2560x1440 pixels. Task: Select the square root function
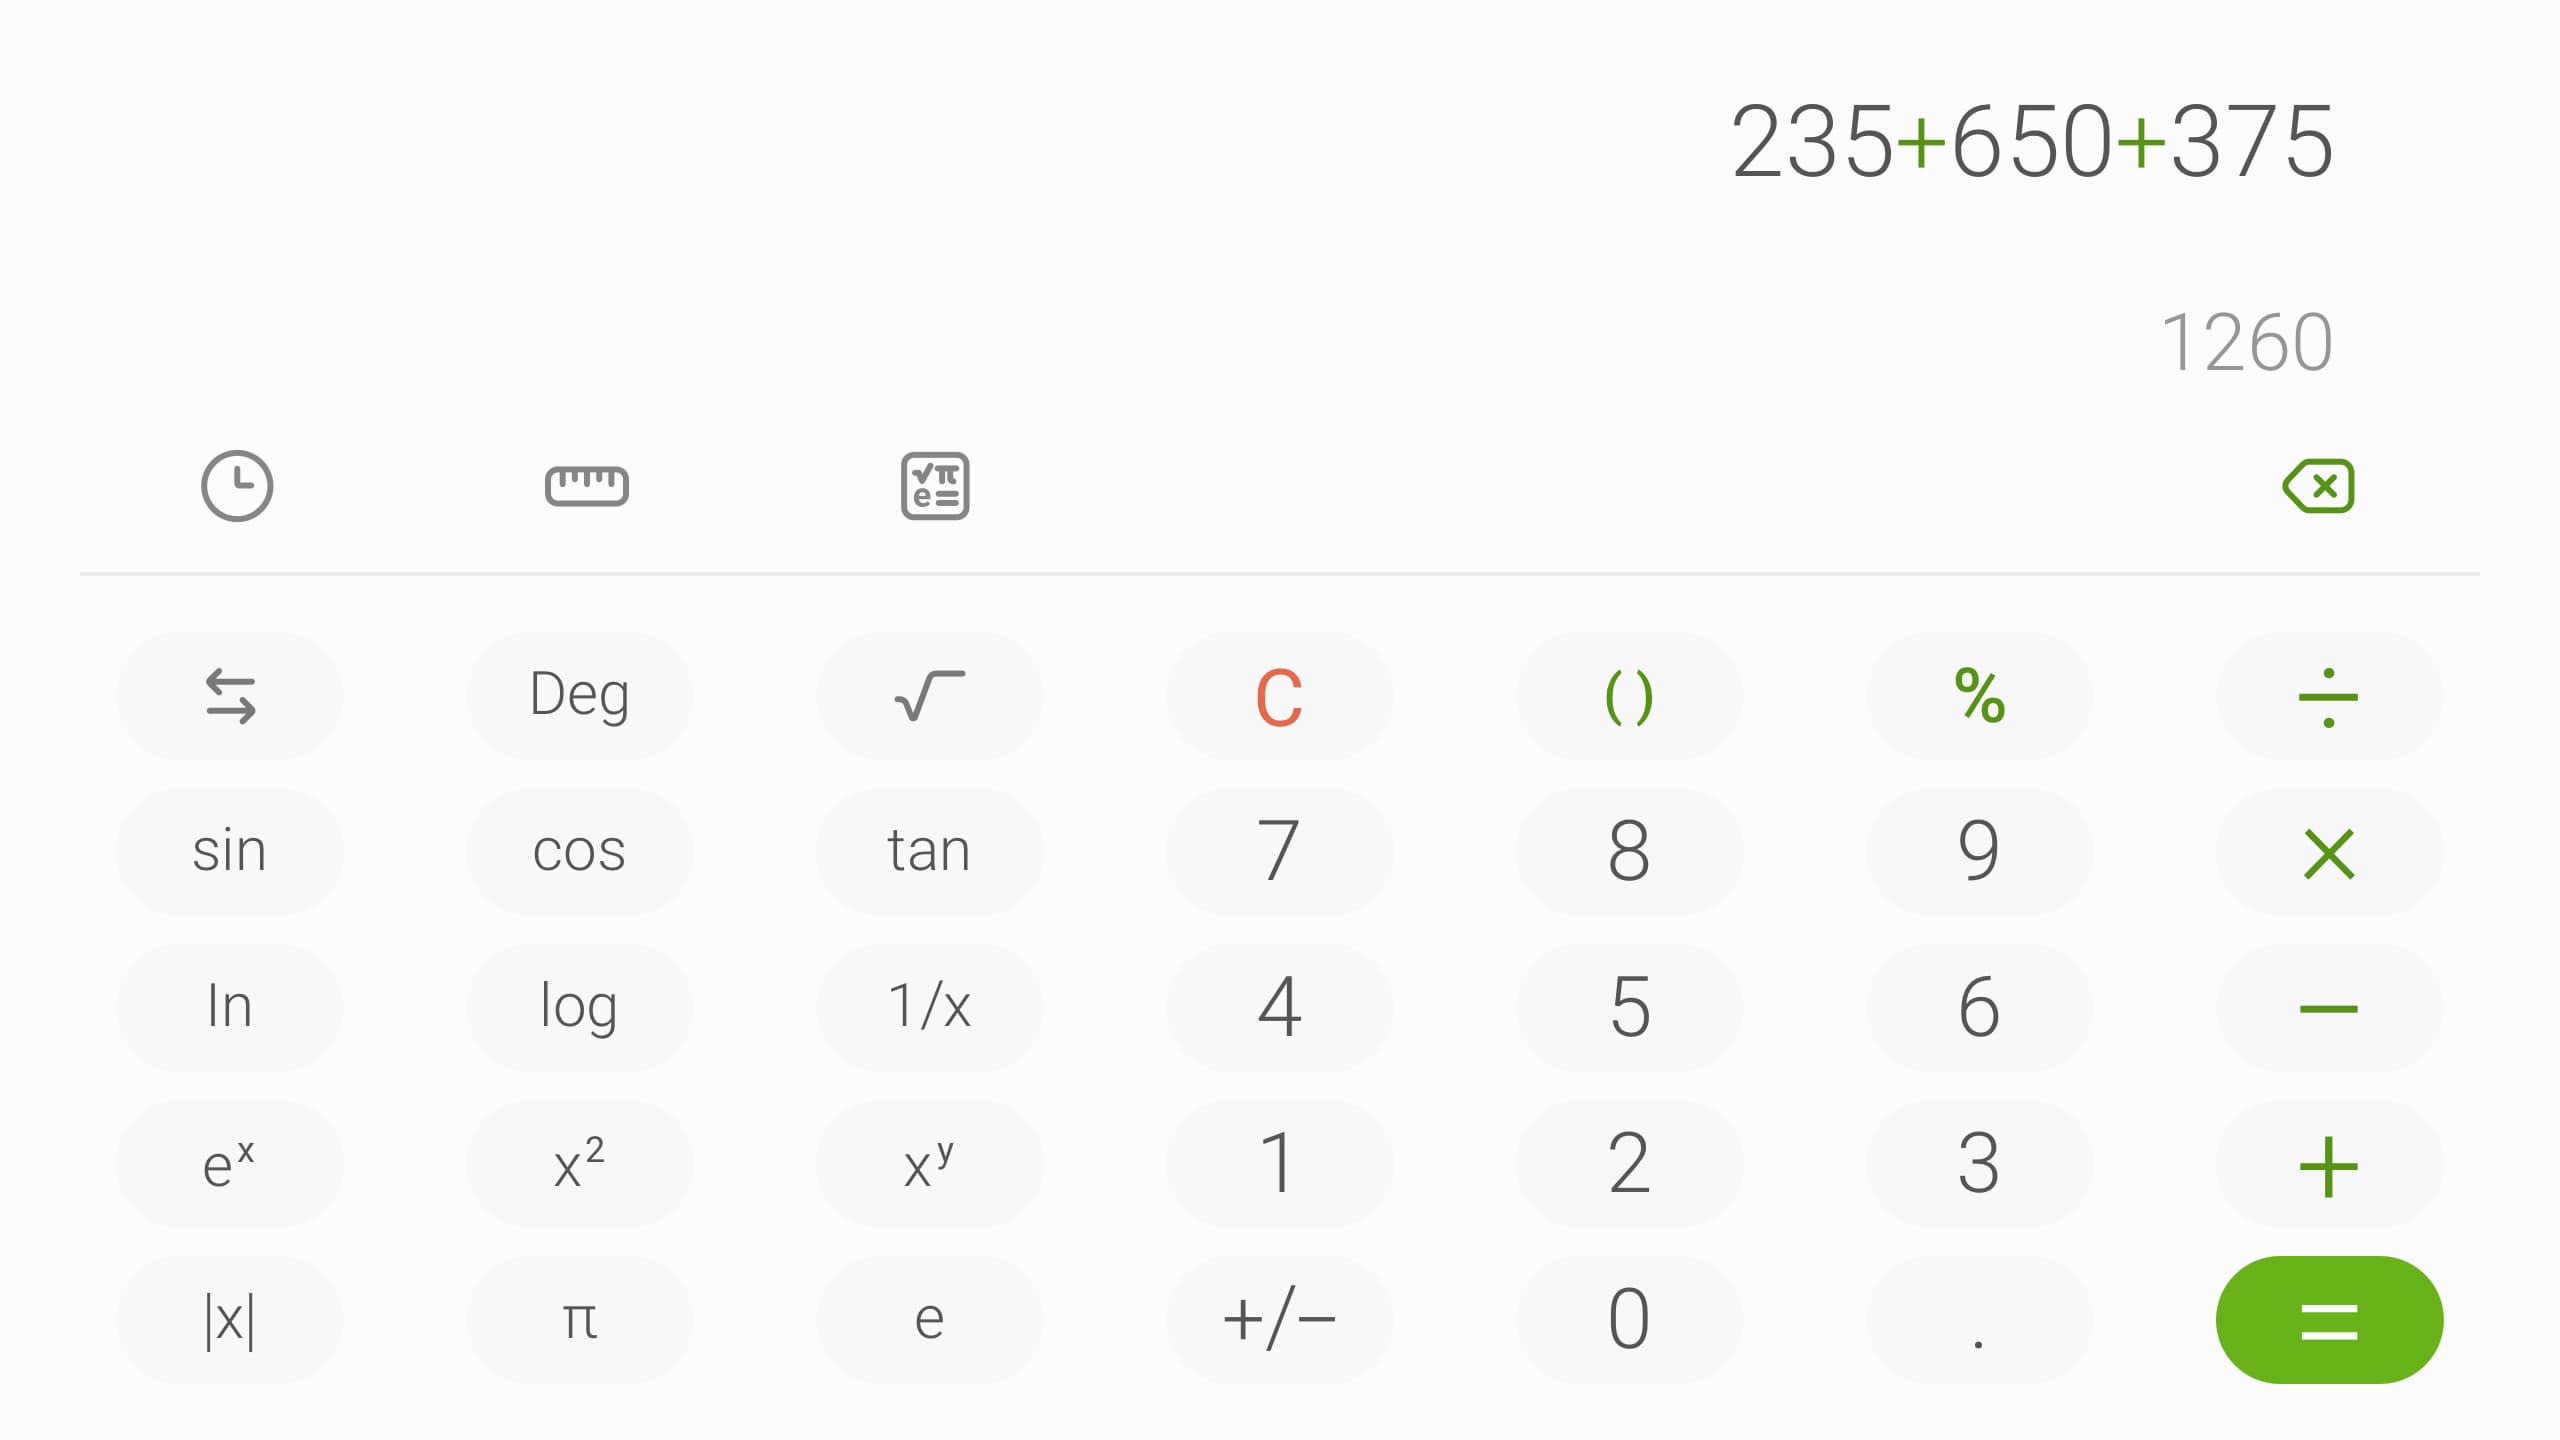coord(929,695)
